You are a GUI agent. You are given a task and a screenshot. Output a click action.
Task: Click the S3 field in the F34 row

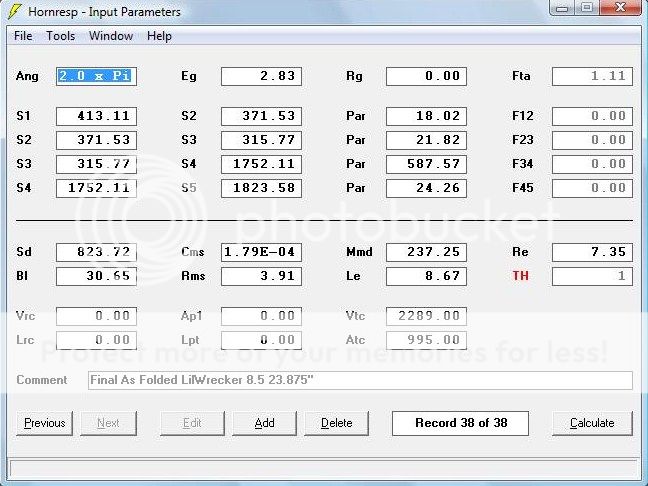pyautogui.click(x=96, y=164)
